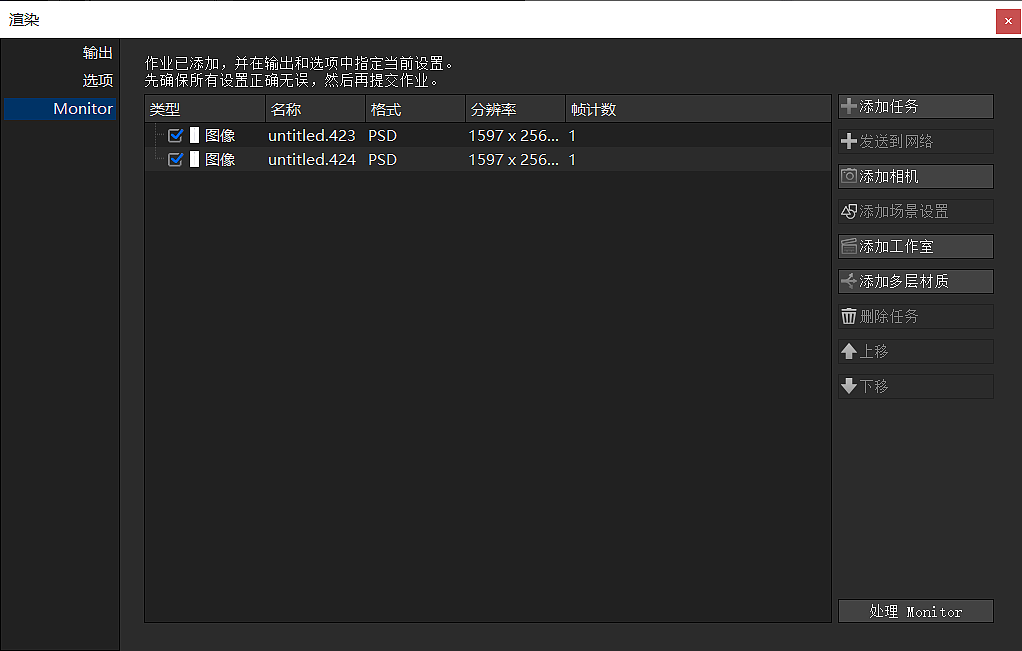The image size is (1022, 651).
Task: Click the Frame Count (帧计数) column header
Action: [698, 109]
